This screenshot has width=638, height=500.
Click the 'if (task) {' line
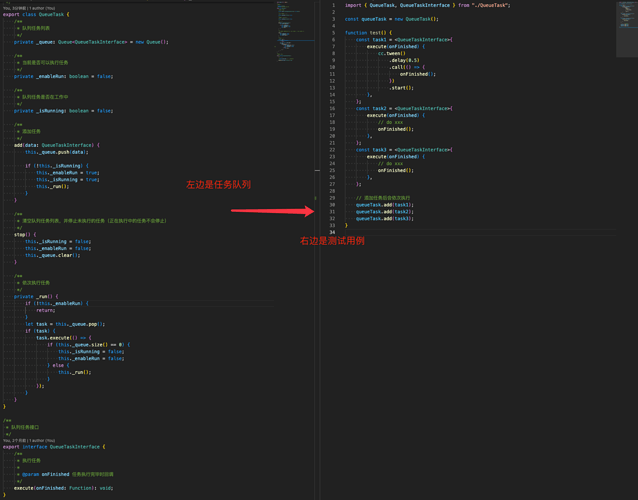point(40,331)
